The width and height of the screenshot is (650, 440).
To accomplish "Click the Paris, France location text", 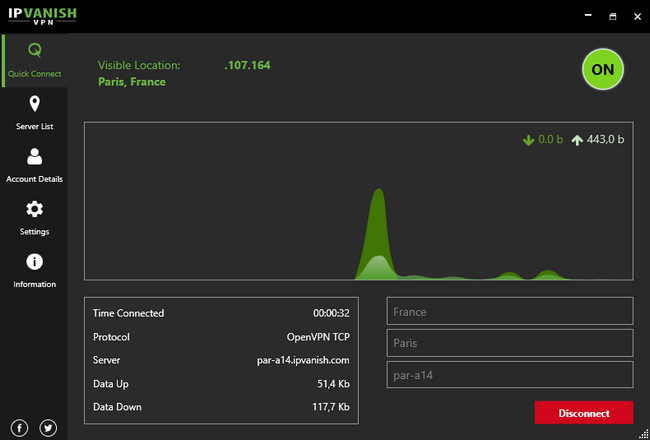I will (132, 82).
